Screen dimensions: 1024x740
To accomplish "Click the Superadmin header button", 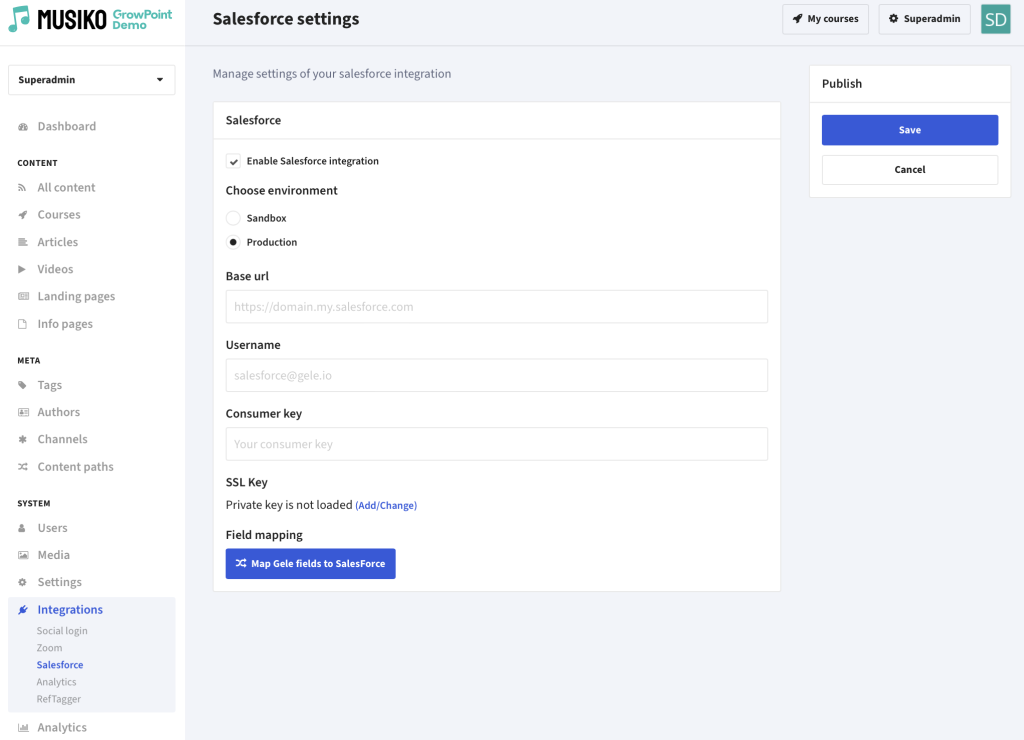I will (x=925, y=19).
